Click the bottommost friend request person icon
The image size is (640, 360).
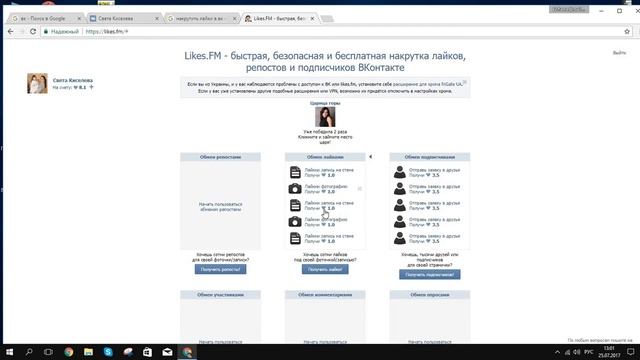click(400, 238)
